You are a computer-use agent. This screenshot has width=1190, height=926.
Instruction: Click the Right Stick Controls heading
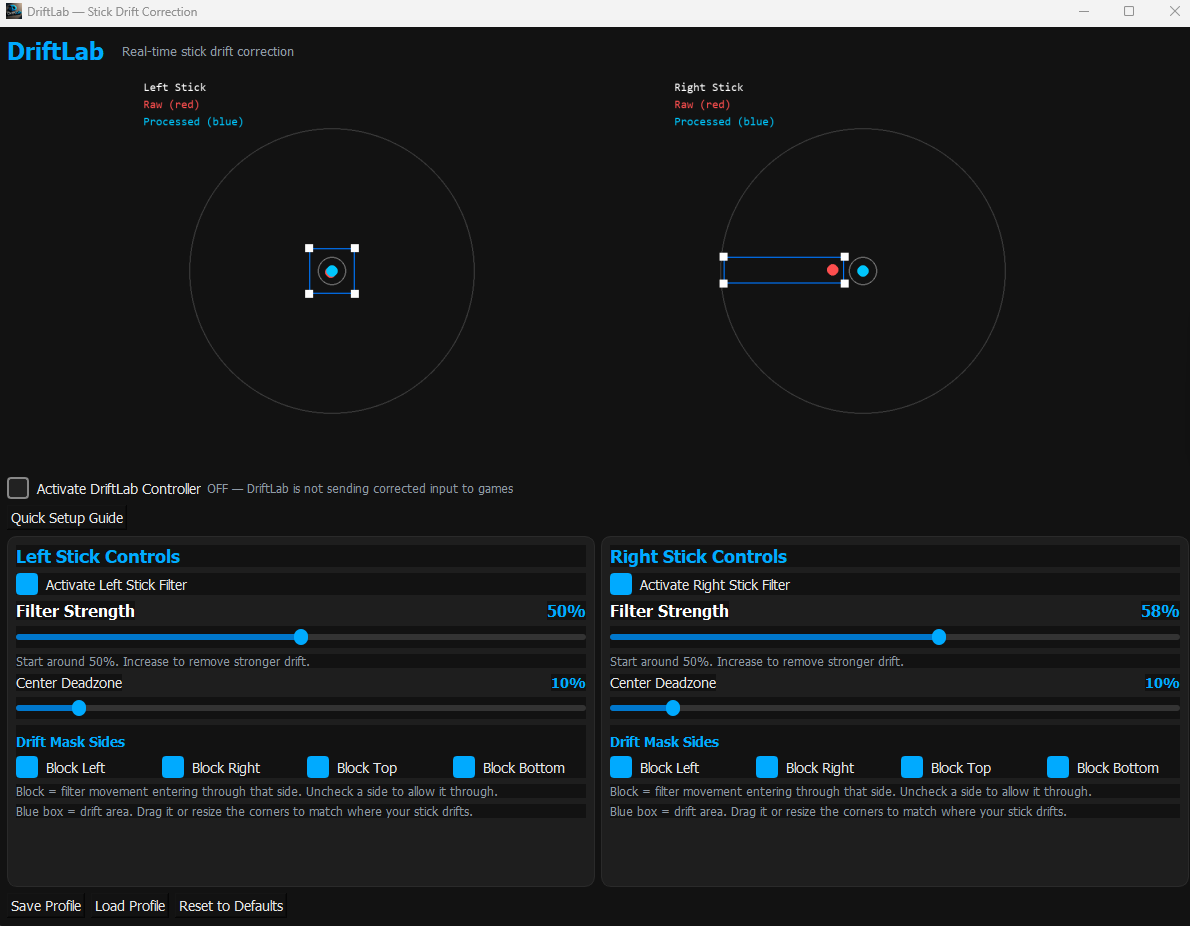(698, 556)
